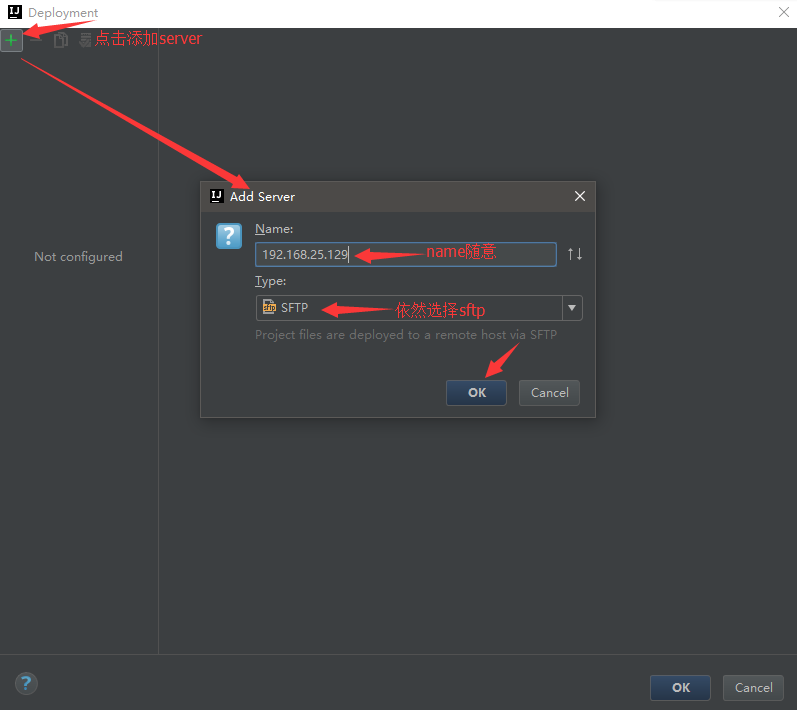Click OK in the Deployment window
The height and width of the screenshot is (710, 797).
point(680,688)
